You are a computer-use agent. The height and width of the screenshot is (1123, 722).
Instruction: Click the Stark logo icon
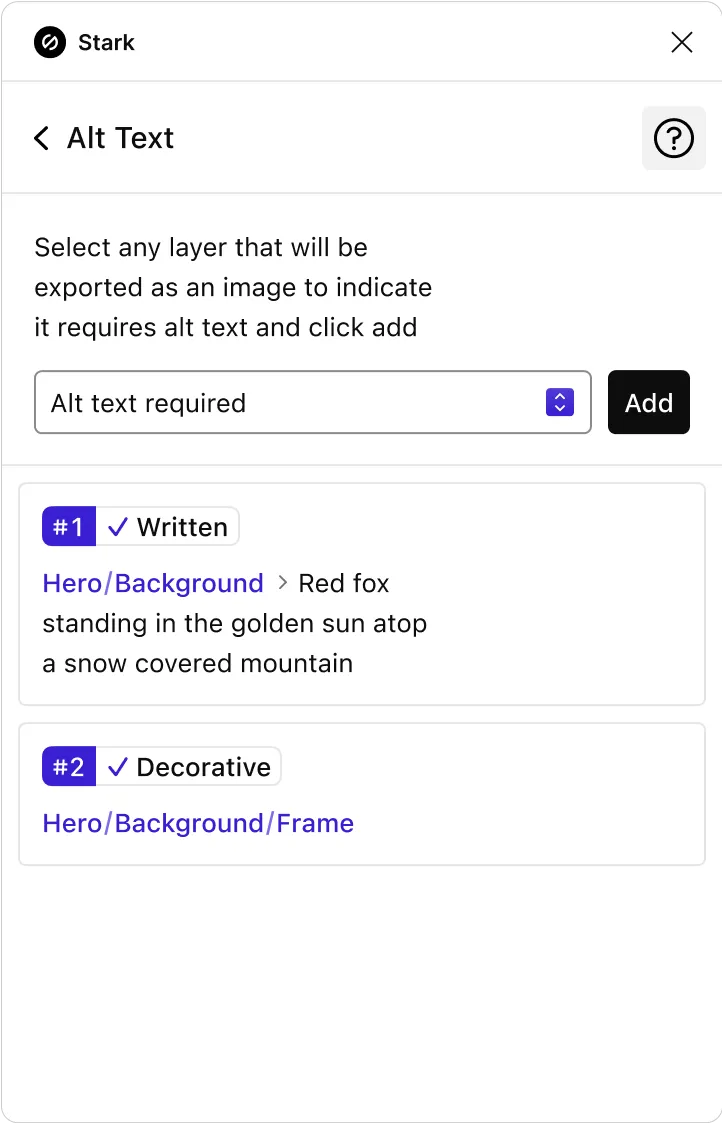[x=49, y=42]
